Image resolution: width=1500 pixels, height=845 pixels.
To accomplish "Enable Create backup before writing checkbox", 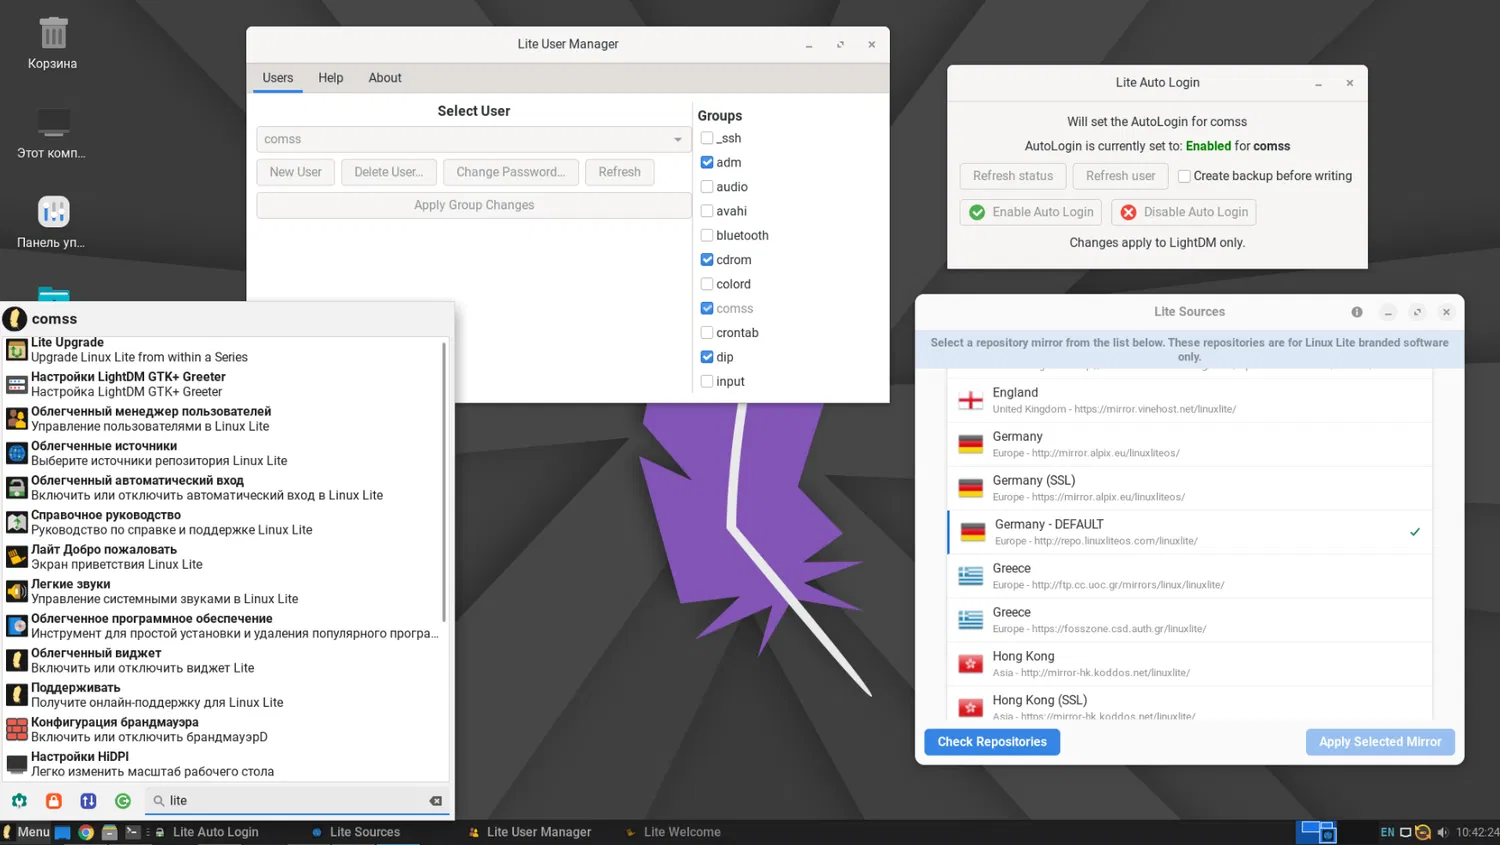I will click(1184, 176).
